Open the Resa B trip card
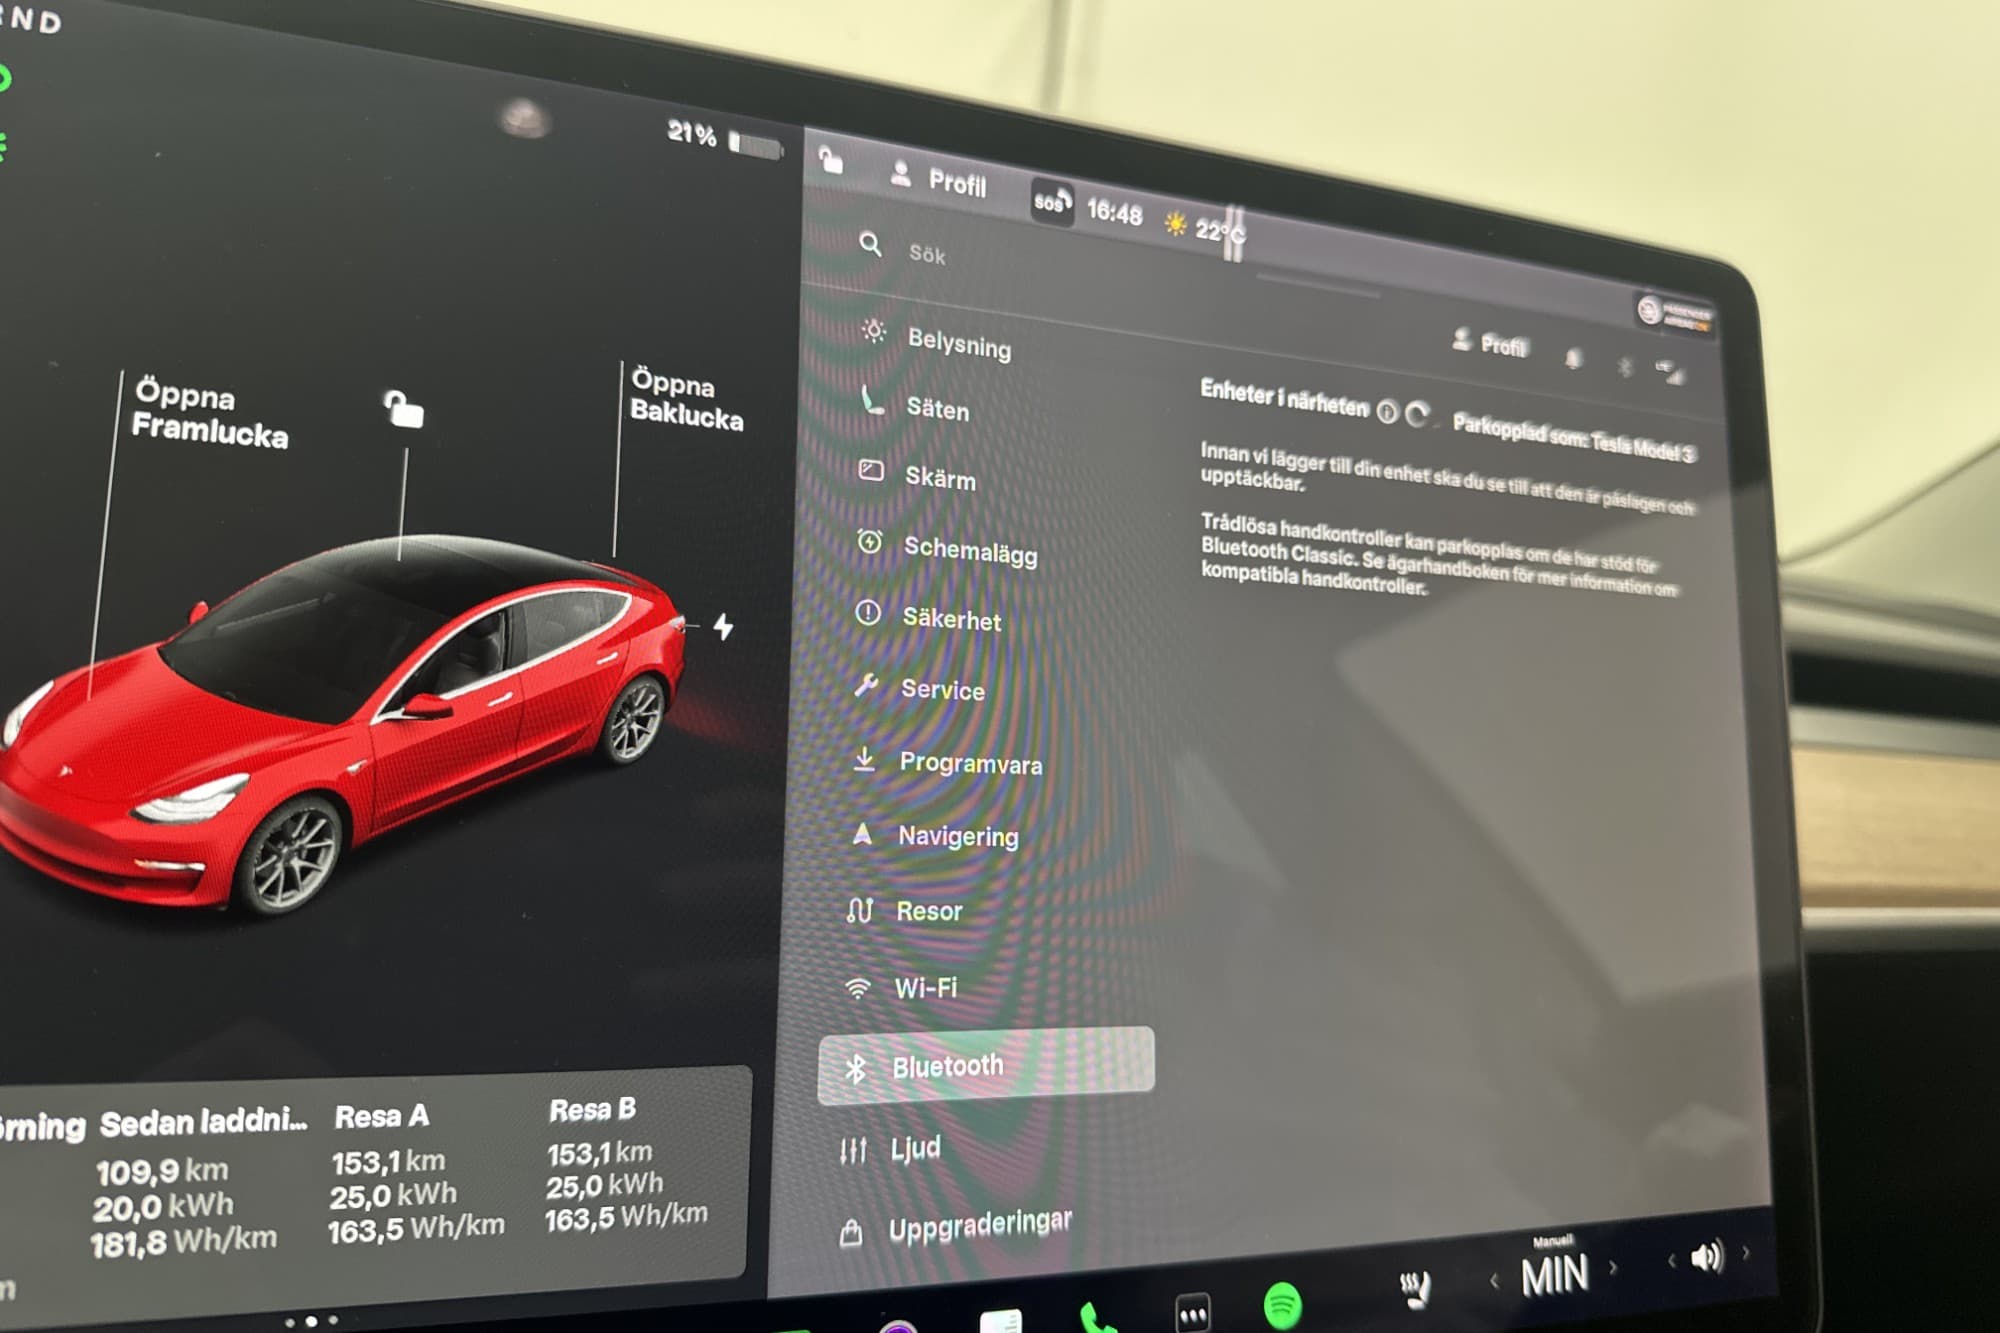 tap(626, 1165)
